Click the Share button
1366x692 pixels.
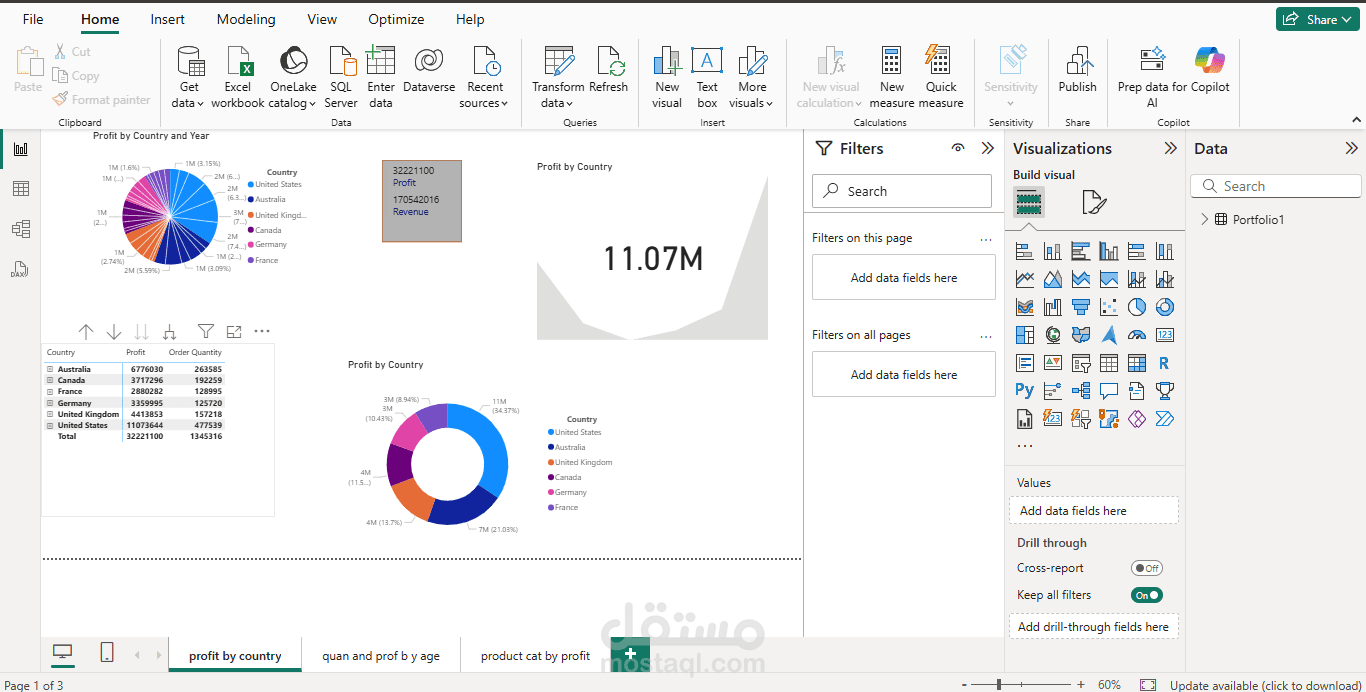[1317, 18]
